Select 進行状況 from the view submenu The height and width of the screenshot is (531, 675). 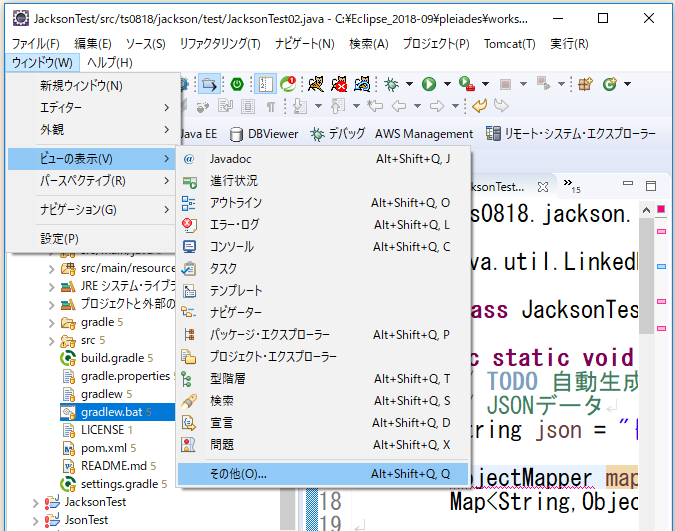(323, 181)
